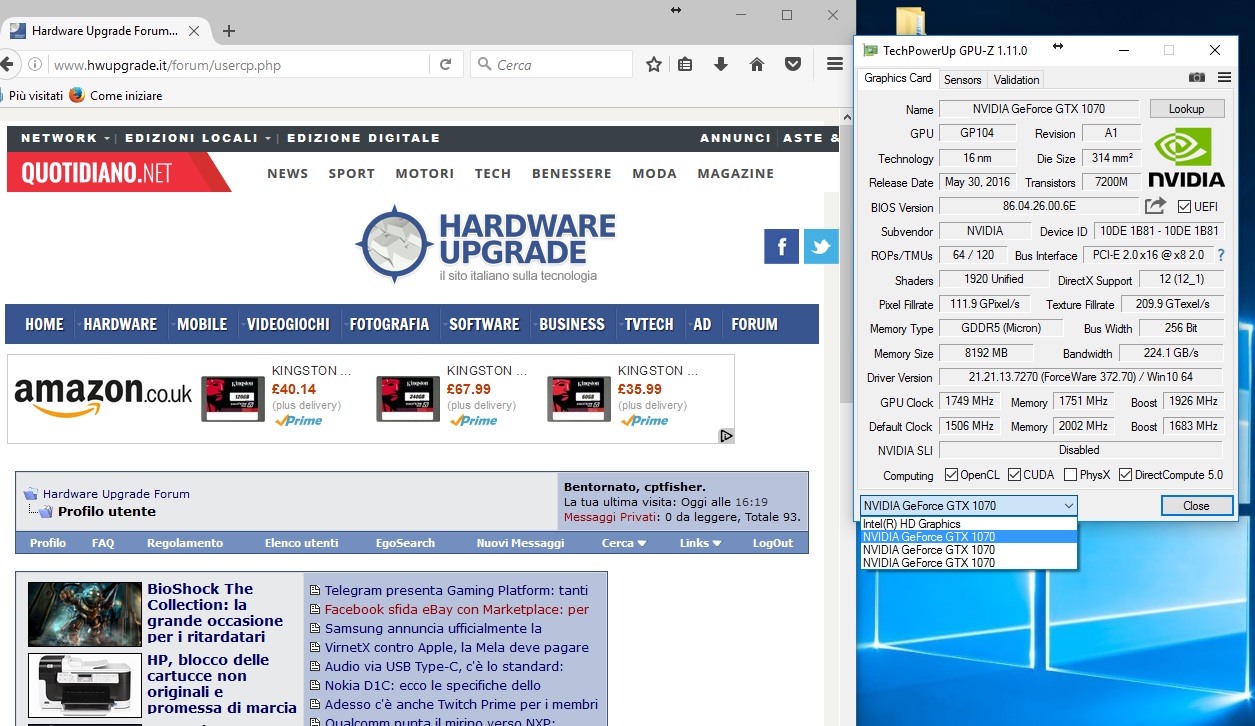The width and height of the screenshot is (1255, 726).
Task: Click the Kingston £40.14 SSD ad item
Action: click(276, 397)
